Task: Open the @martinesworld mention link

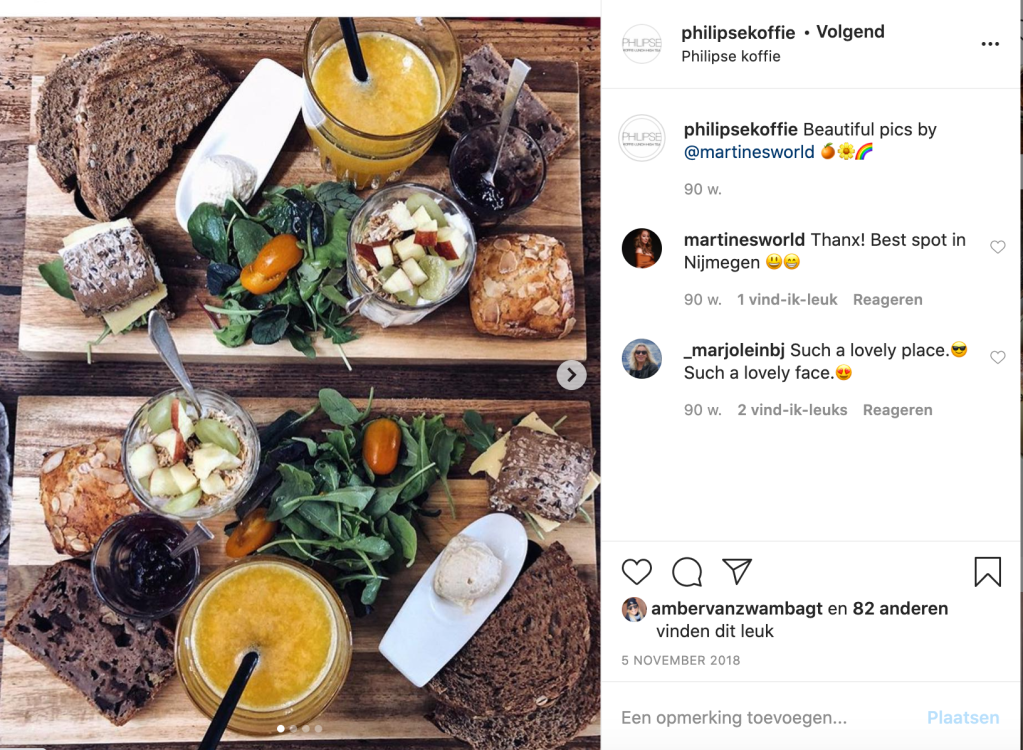Action: (x=749, y=152)
